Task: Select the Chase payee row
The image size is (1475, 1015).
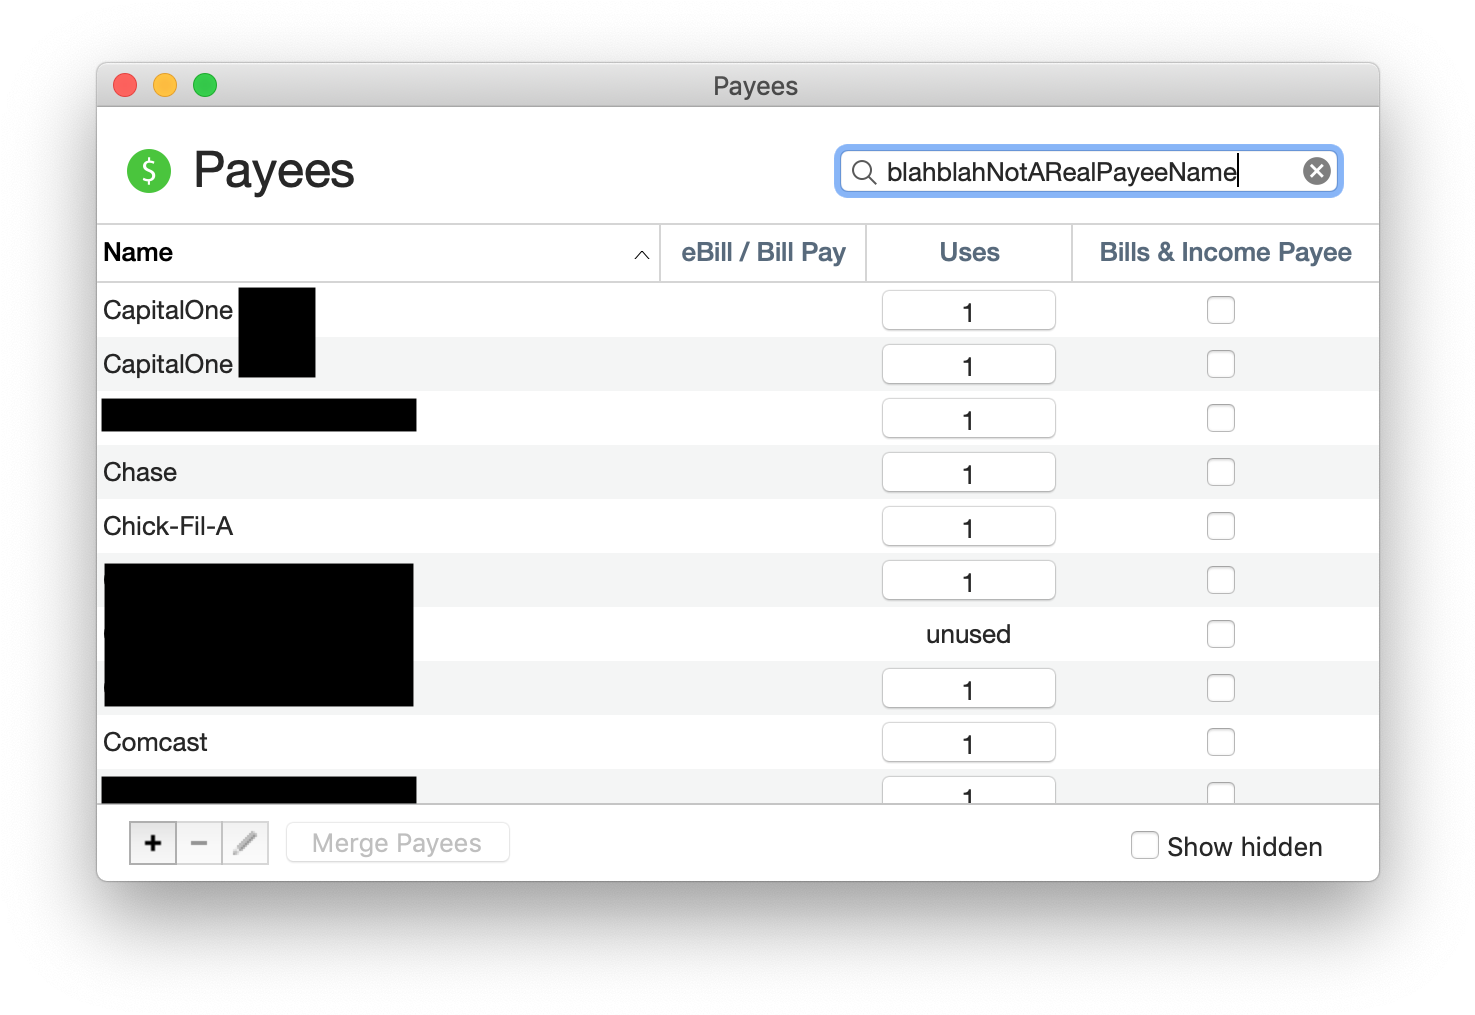Action: point(738,472)
